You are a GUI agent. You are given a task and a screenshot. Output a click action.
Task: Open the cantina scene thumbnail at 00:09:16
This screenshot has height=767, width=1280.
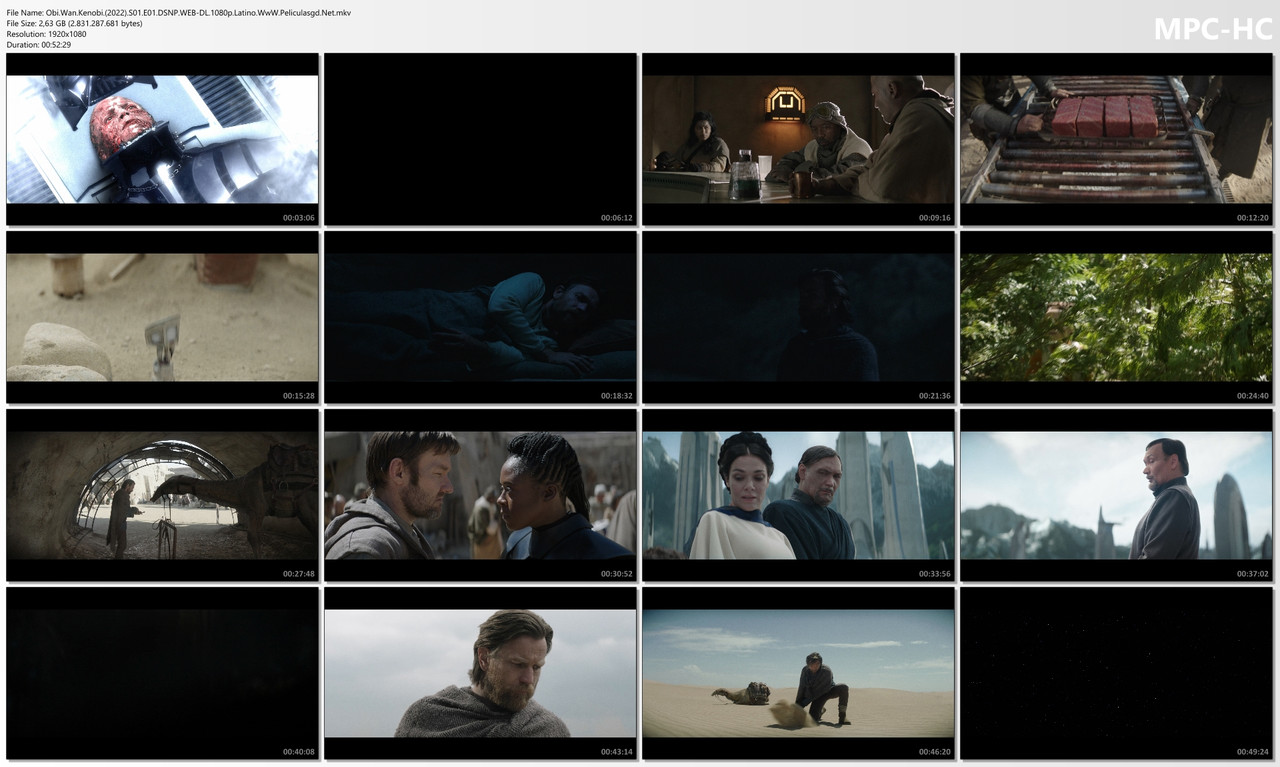pos(798,139)
